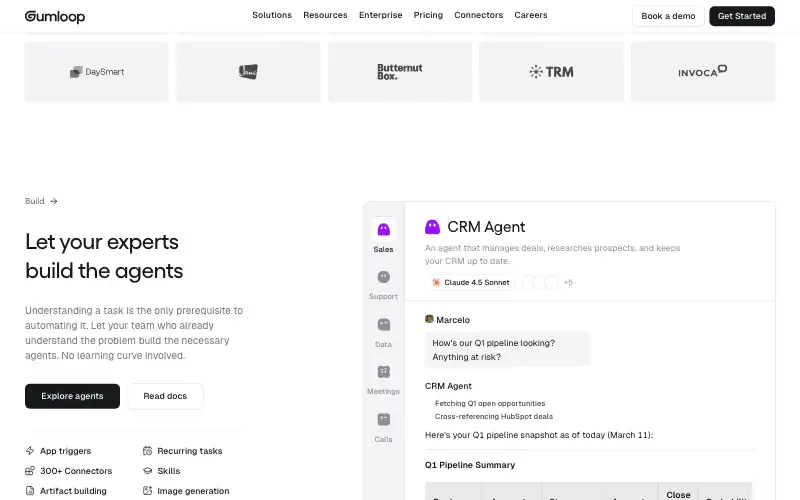Screen dimensions: 800x500
Task: Click the Claude 4.5 Sonnet model chip
Action: point(470,282)
